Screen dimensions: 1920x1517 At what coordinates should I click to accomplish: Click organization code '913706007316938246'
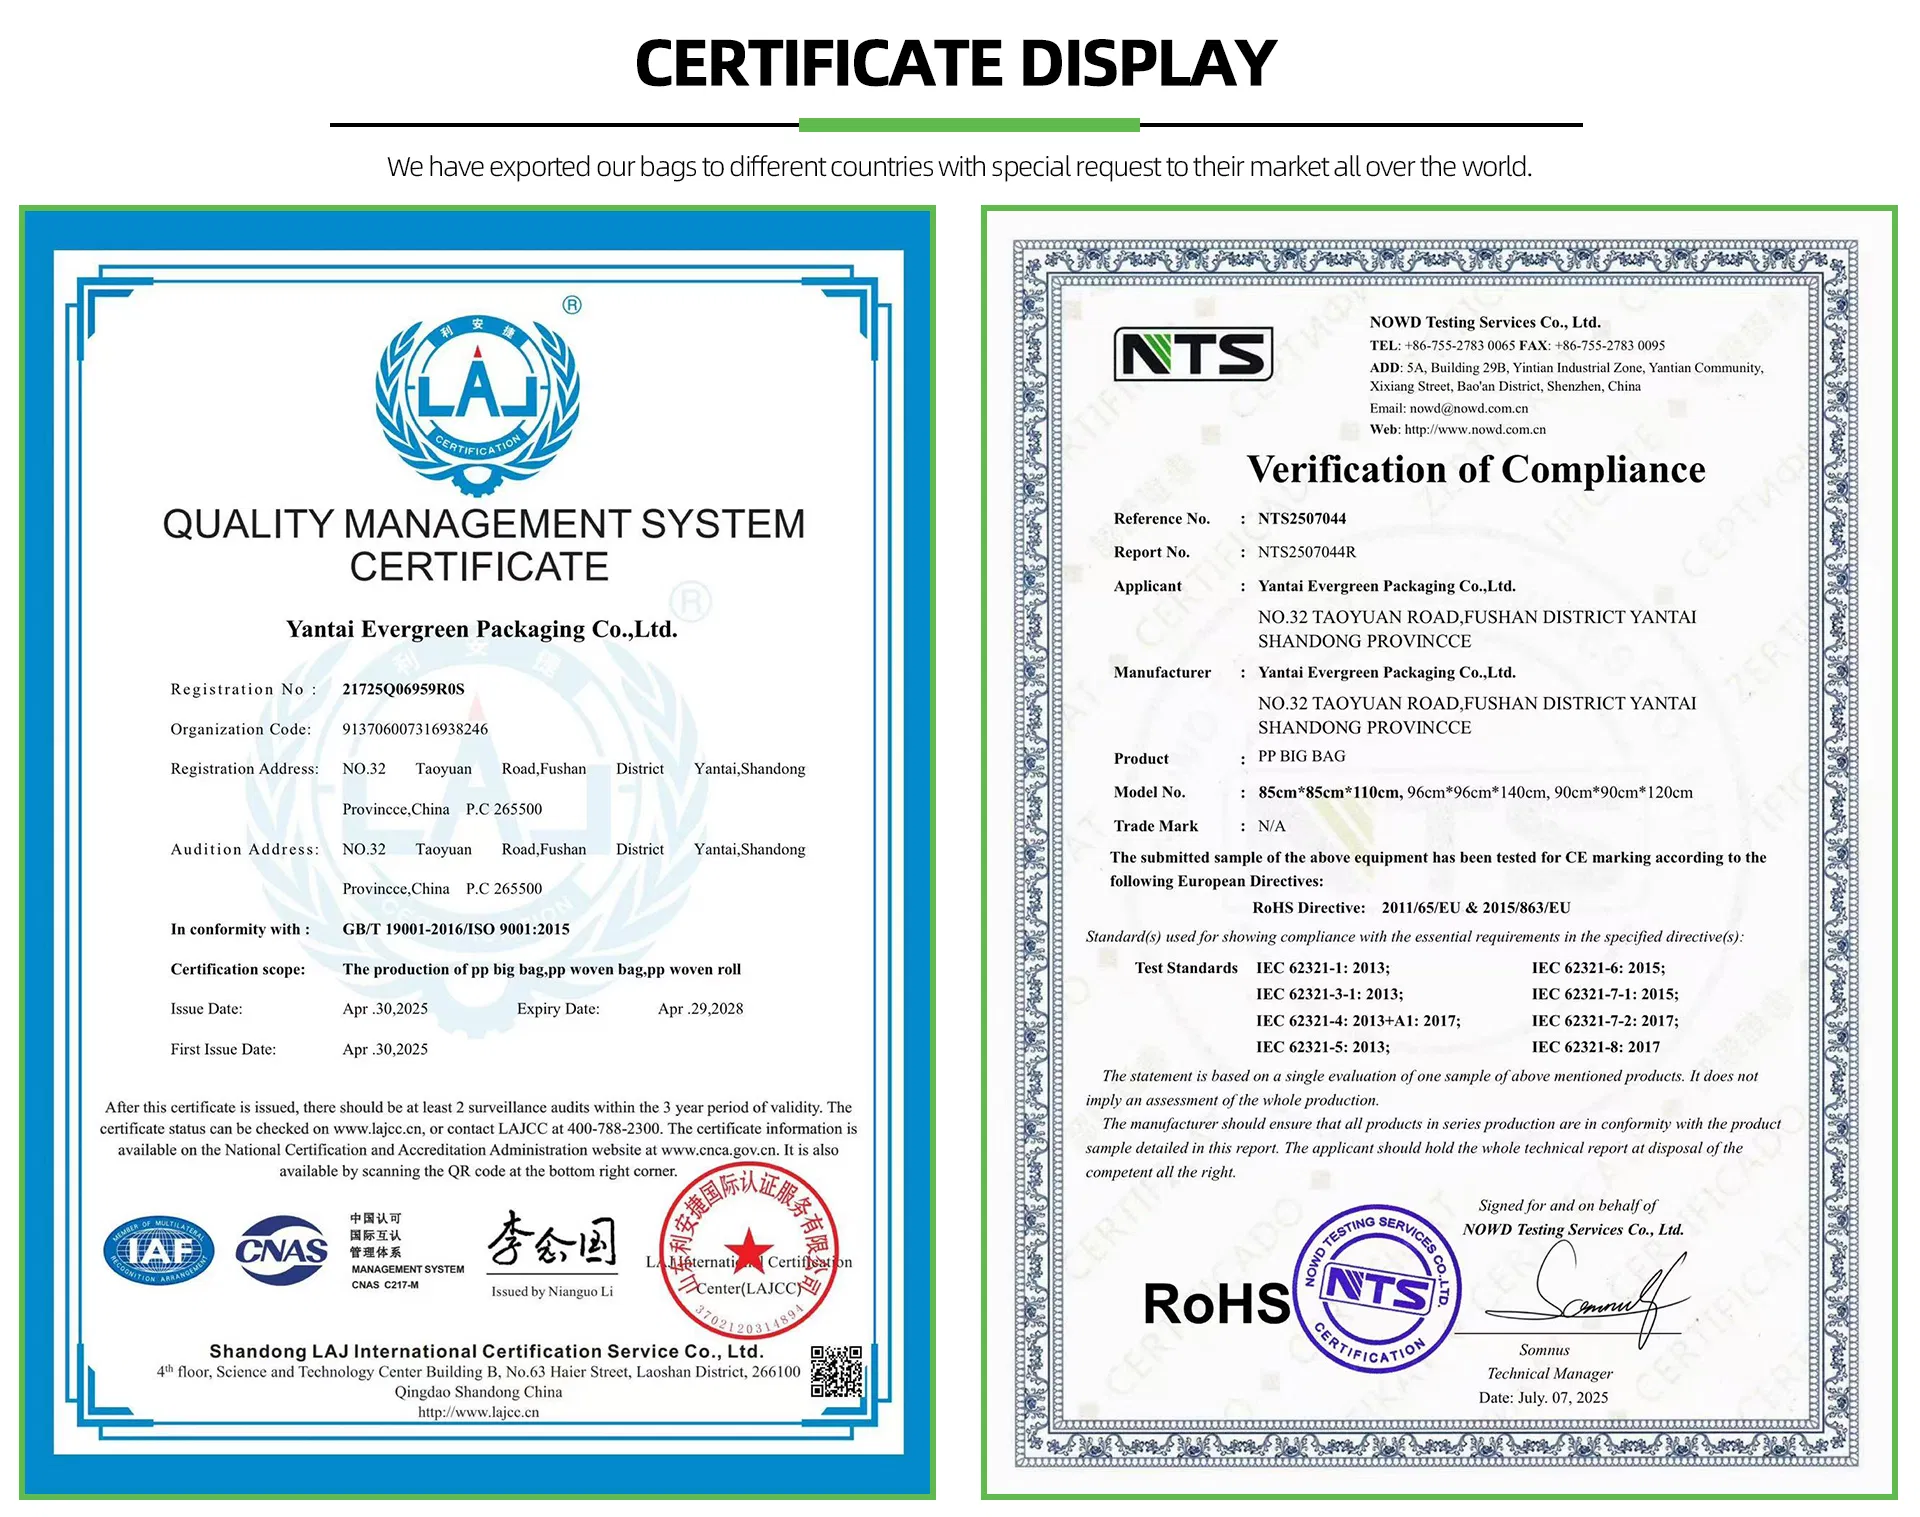pos(415,729)
